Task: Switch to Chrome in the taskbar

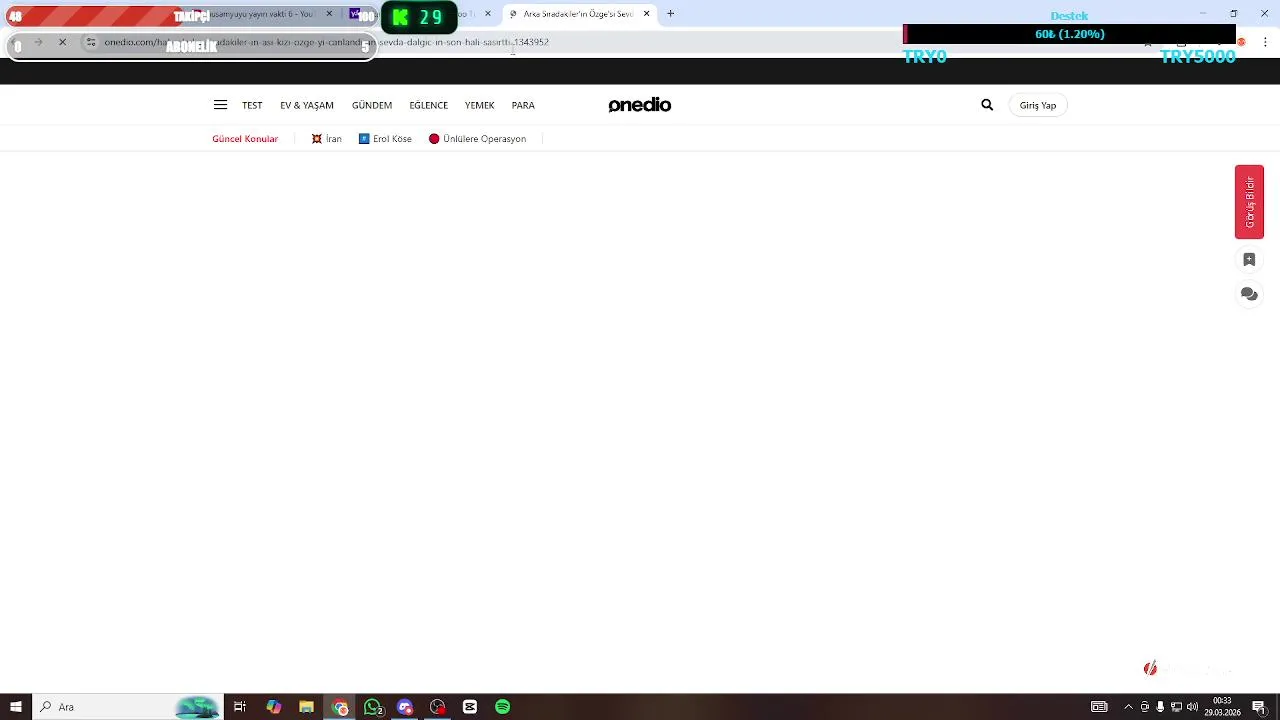Action: (340, 707)
